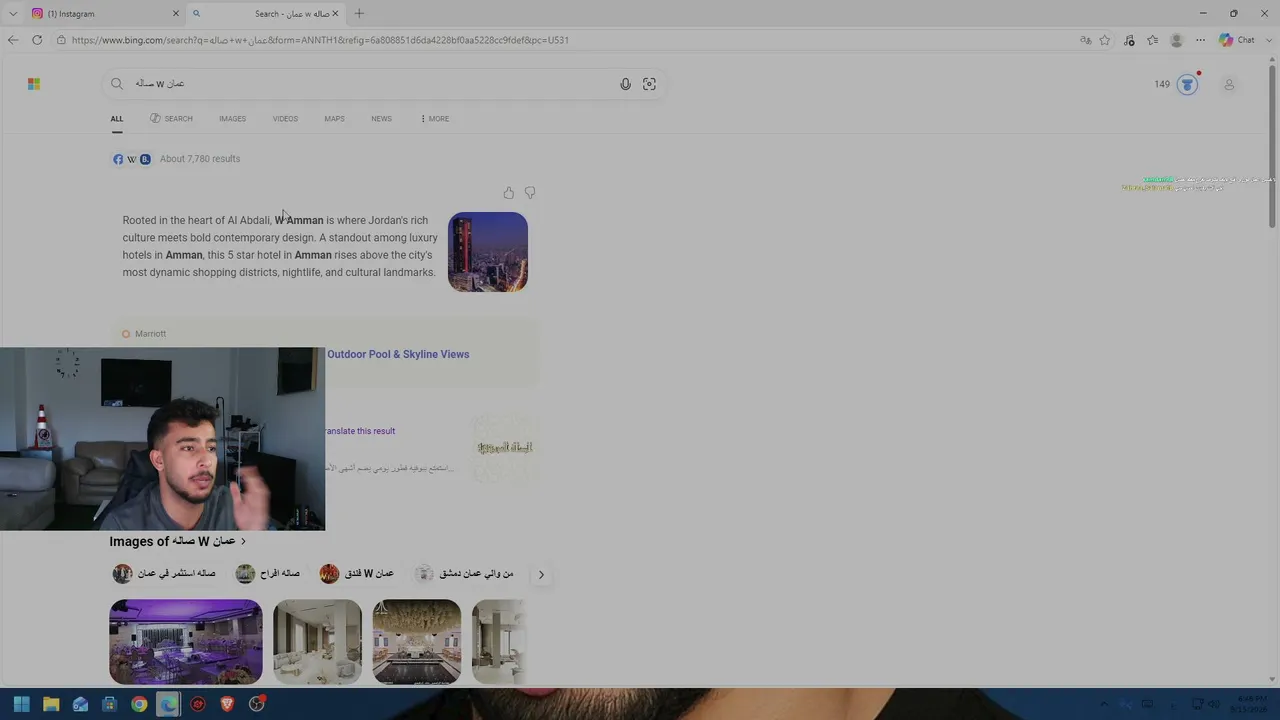
Task: Open the result sources icons cluster
Action: 131,159
